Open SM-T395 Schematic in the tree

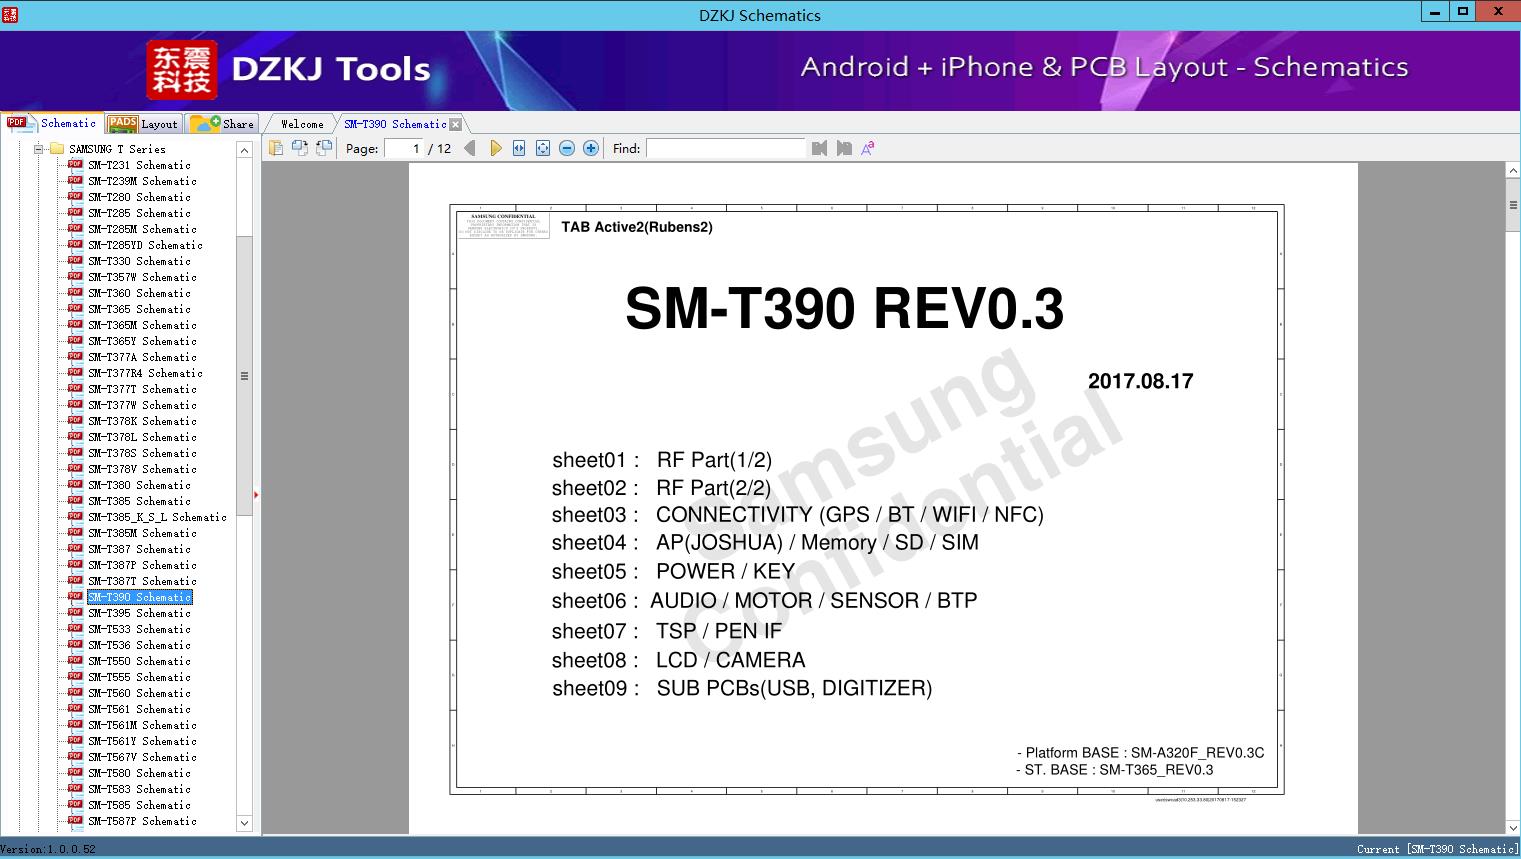coord(139,613)
